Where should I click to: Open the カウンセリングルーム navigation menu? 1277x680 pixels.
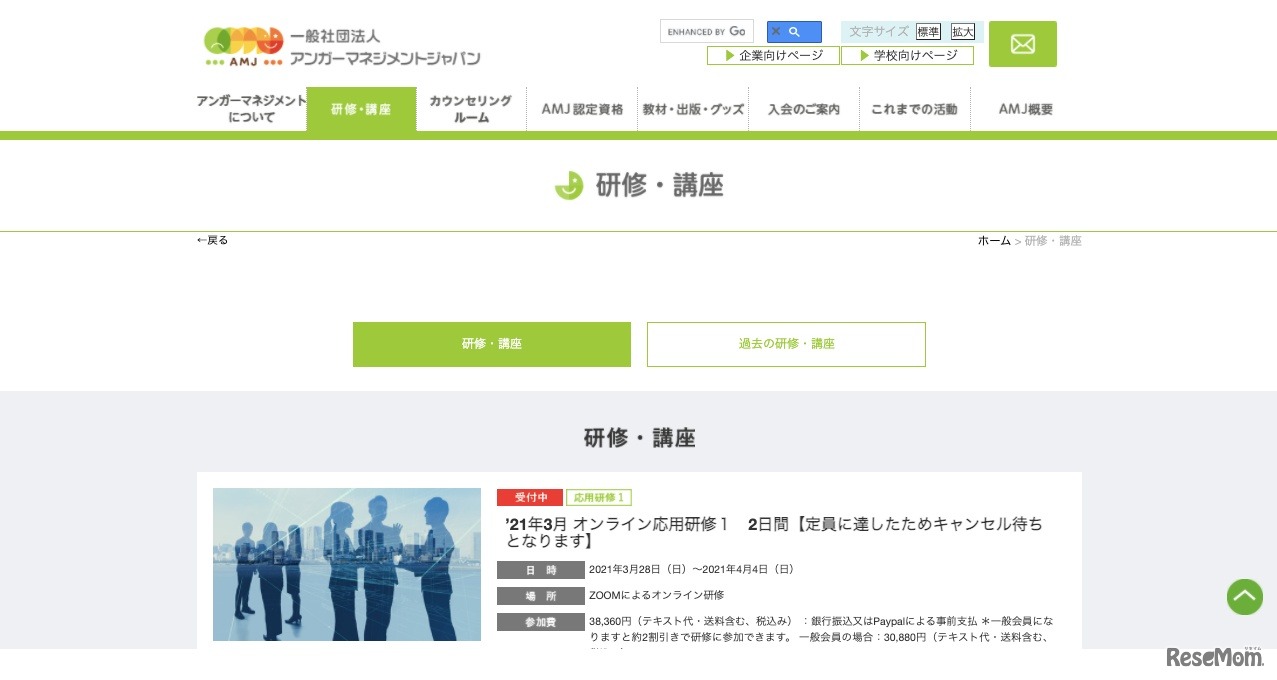coord(470,109)
